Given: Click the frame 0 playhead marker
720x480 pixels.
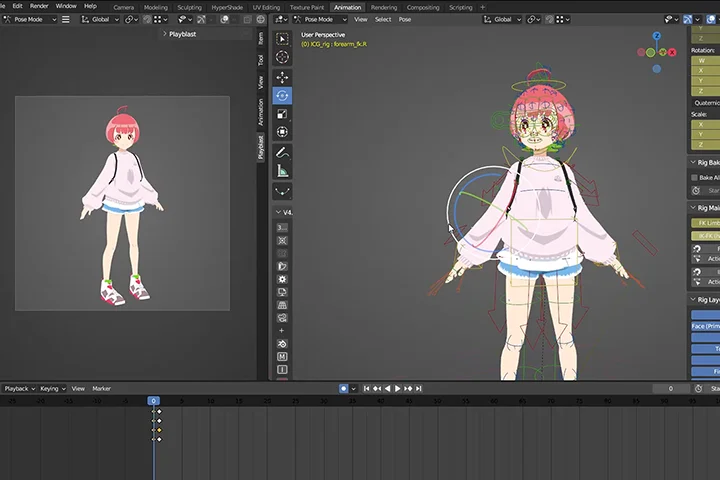Looking at the screenshot, I should point(153,401).
